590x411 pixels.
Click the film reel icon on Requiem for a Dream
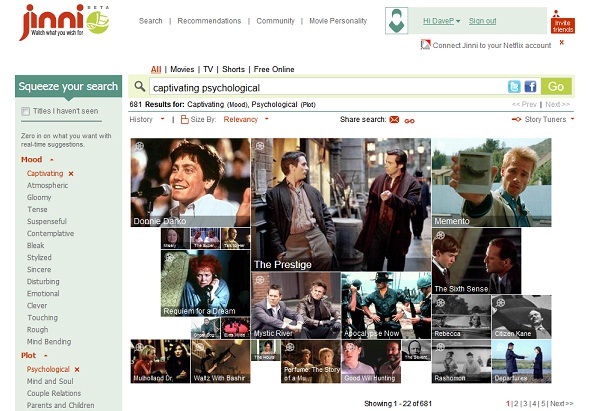point(170,257)
